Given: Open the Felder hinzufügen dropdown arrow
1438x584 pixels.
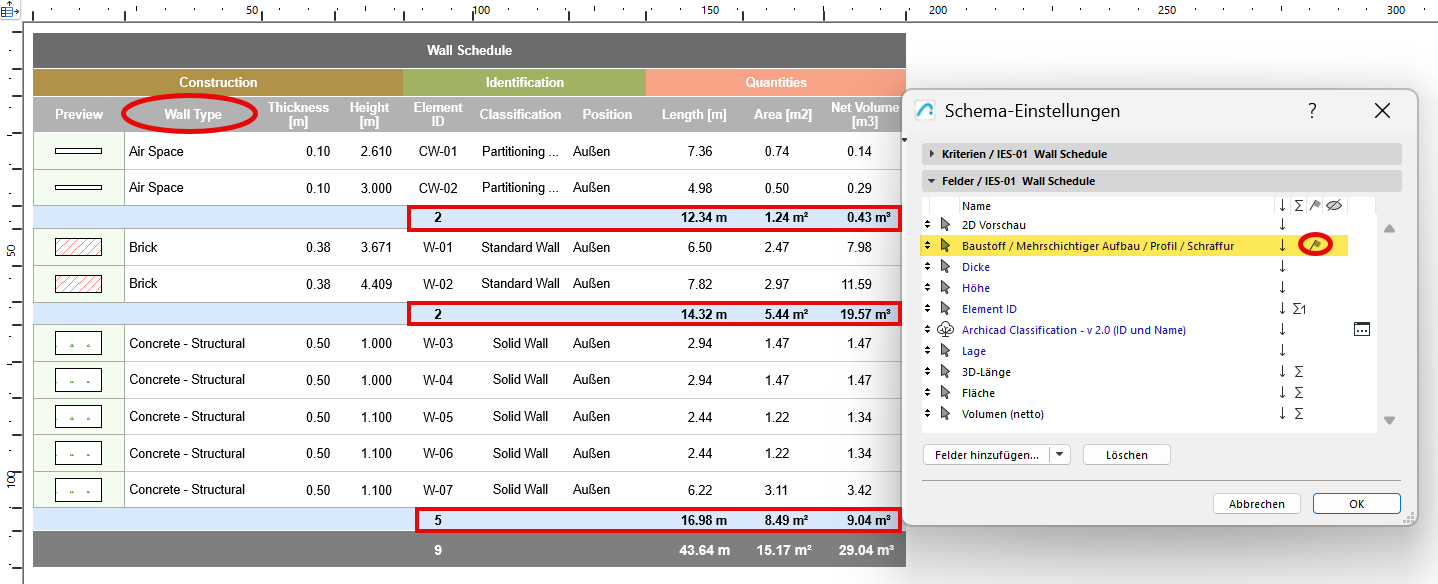Looking at the screenshot, I should coord(1060,455).
